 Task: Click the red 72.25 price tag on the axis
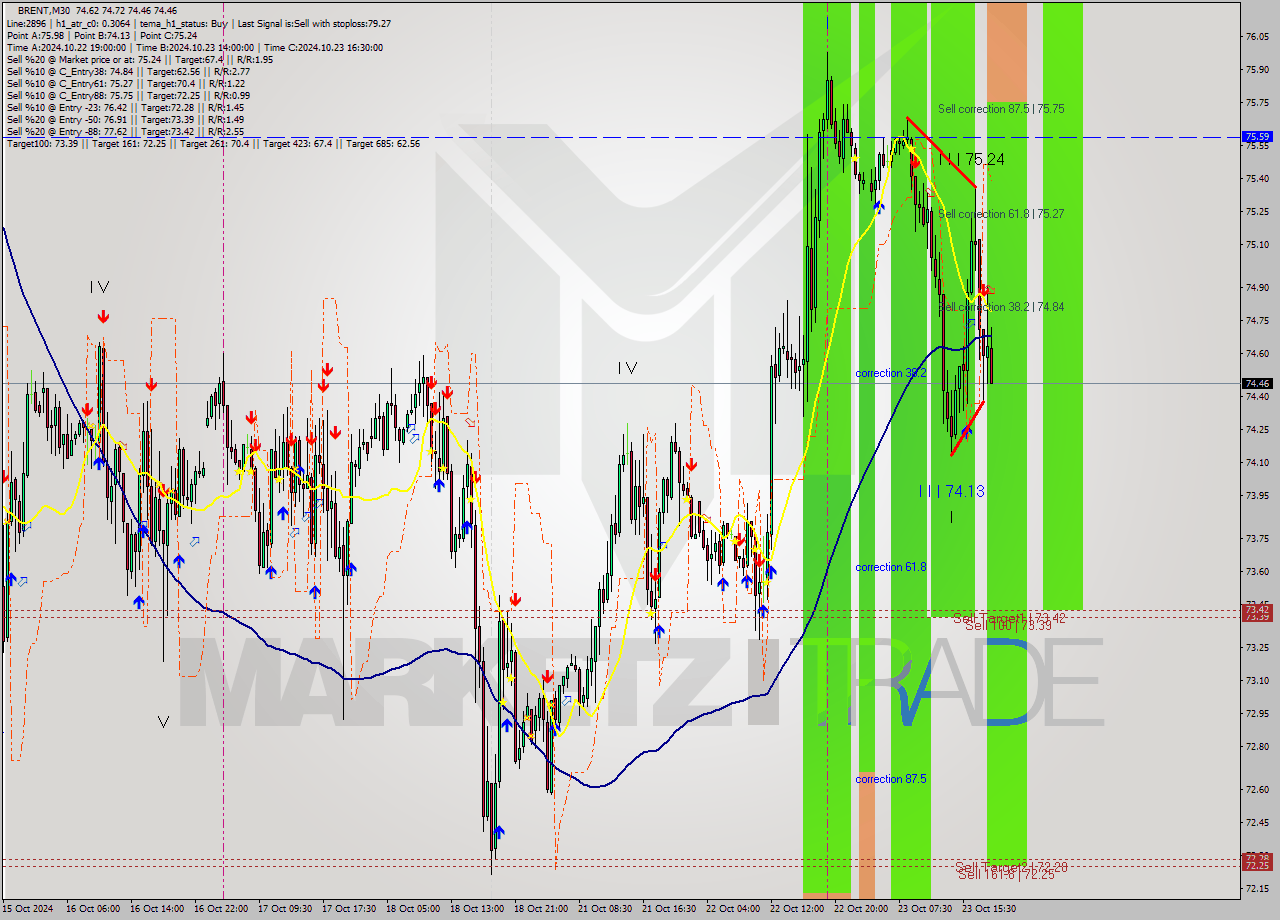click(1257, 866)
